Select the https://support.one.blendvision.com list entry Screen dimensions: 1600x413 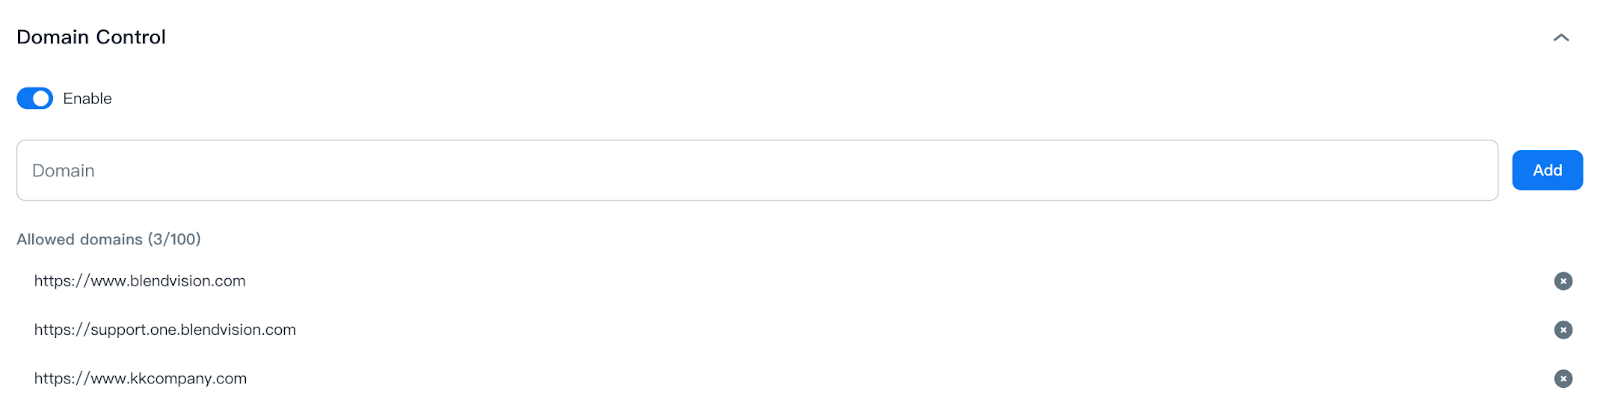pyautogui.click(x=165, y=330)
